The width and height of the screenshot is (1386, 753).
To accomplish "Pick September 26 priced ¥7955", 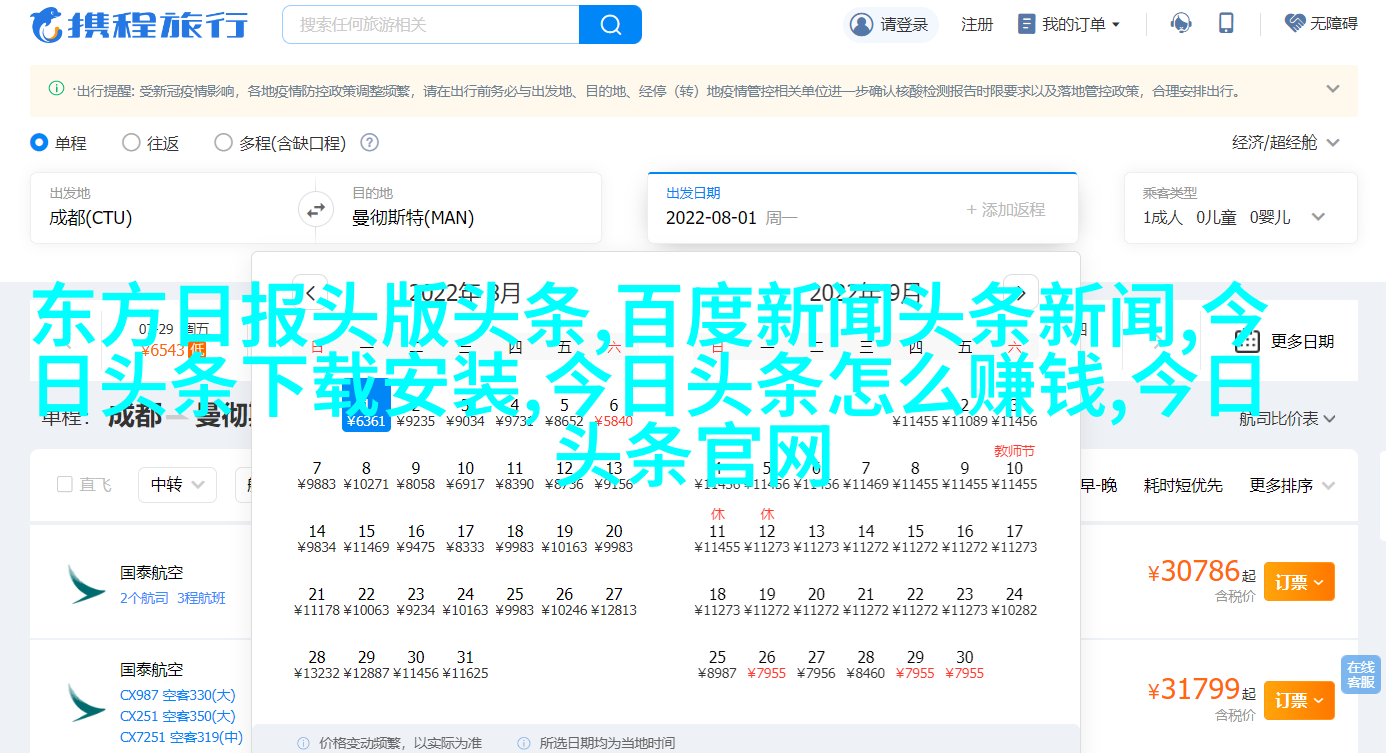I will [x=767, y=665].
